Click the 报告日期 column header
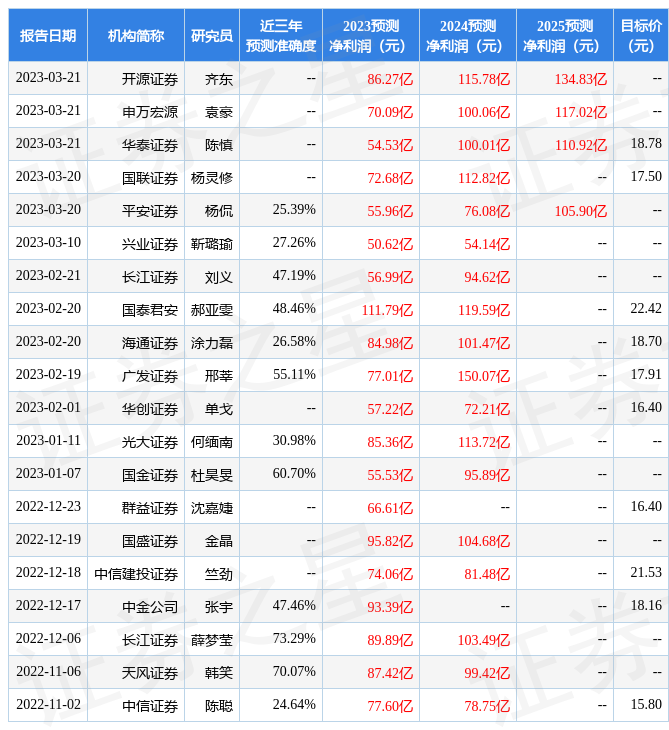Image resolution: width=669 pixels, height=730 pixels. 48,35
